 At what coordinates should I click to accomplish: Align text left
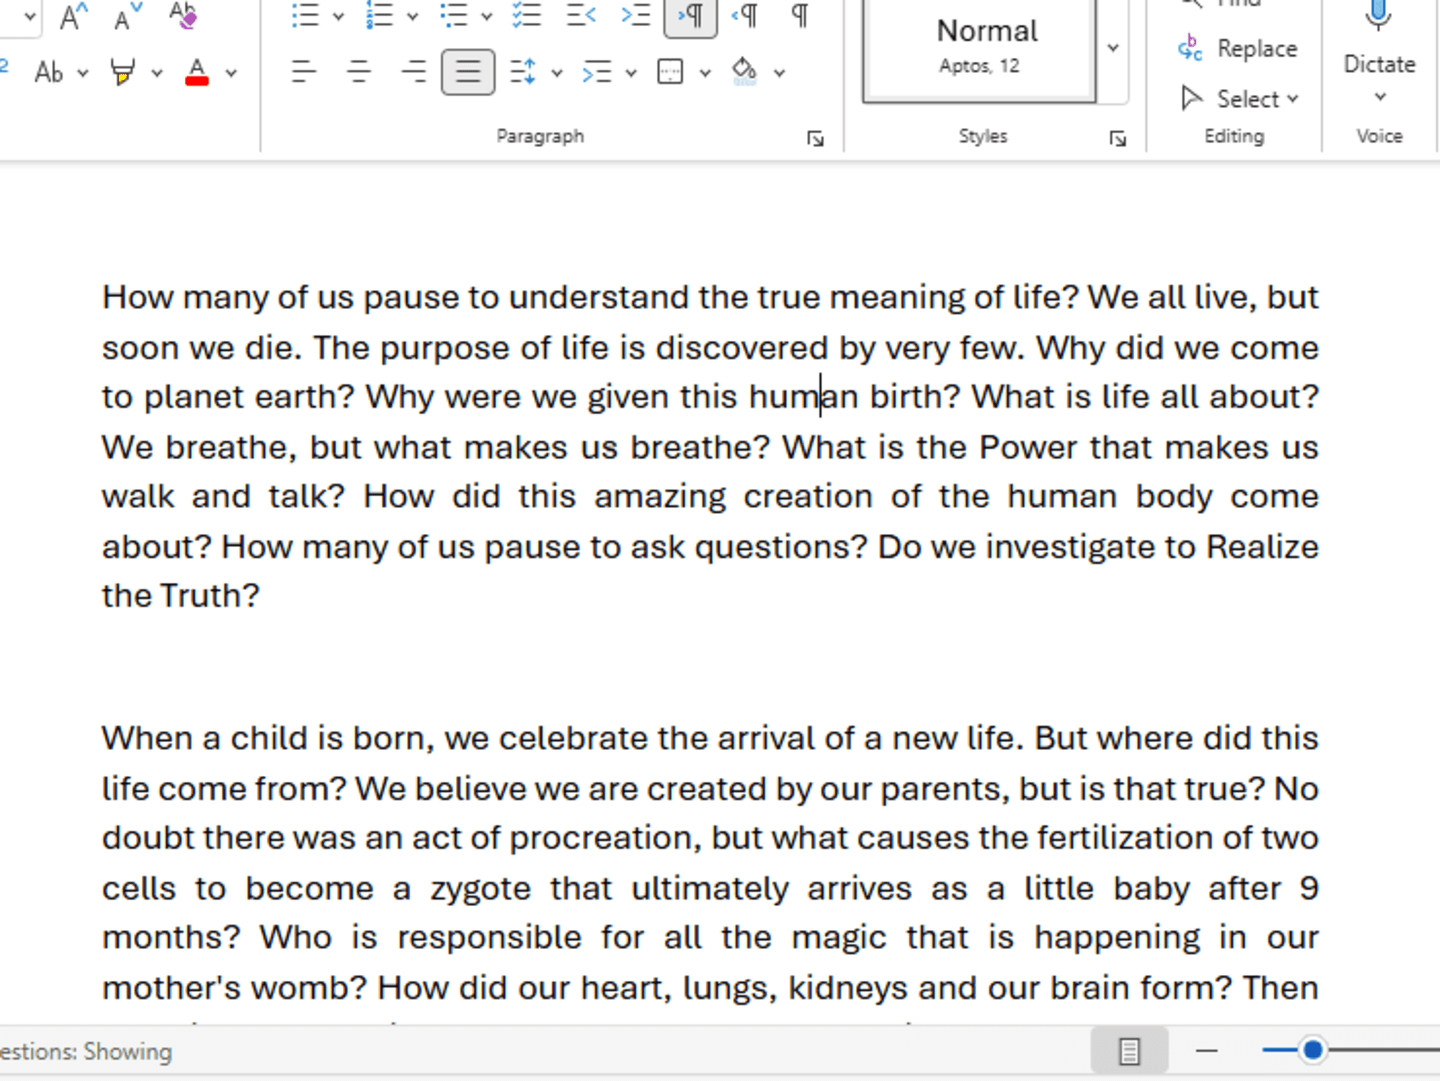click(304, 72)
